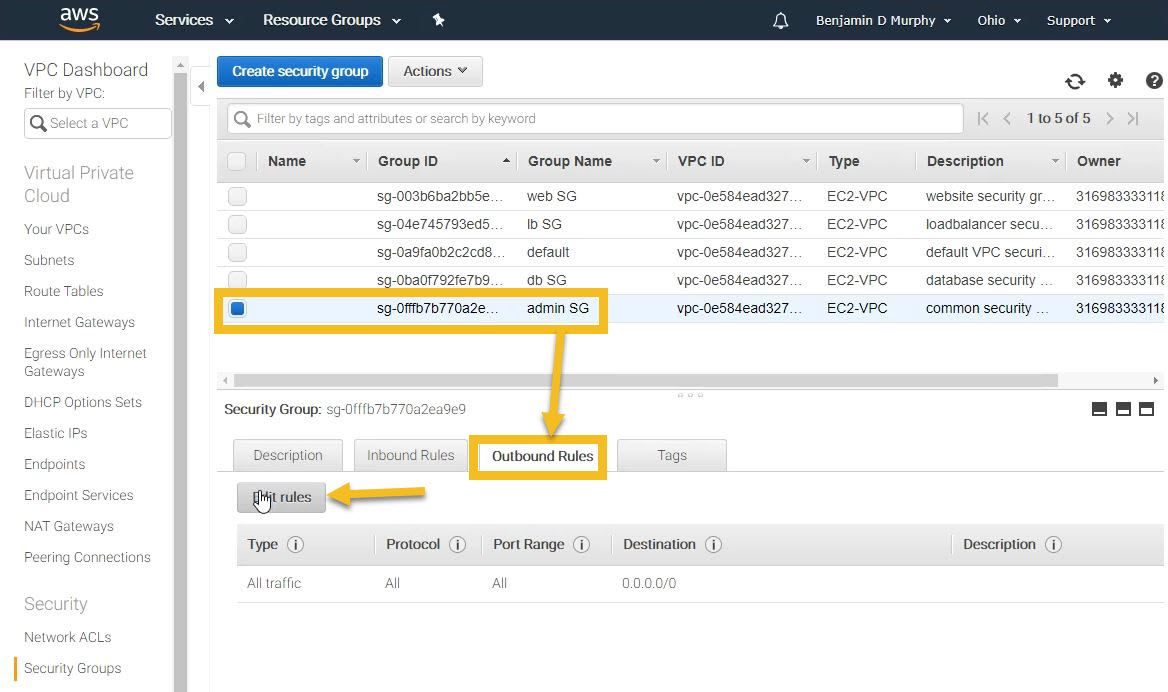1168x692 pixels.
Task: Open Description column dropdown arrow
Action: pyautogui.click(x=1056, y=162)
